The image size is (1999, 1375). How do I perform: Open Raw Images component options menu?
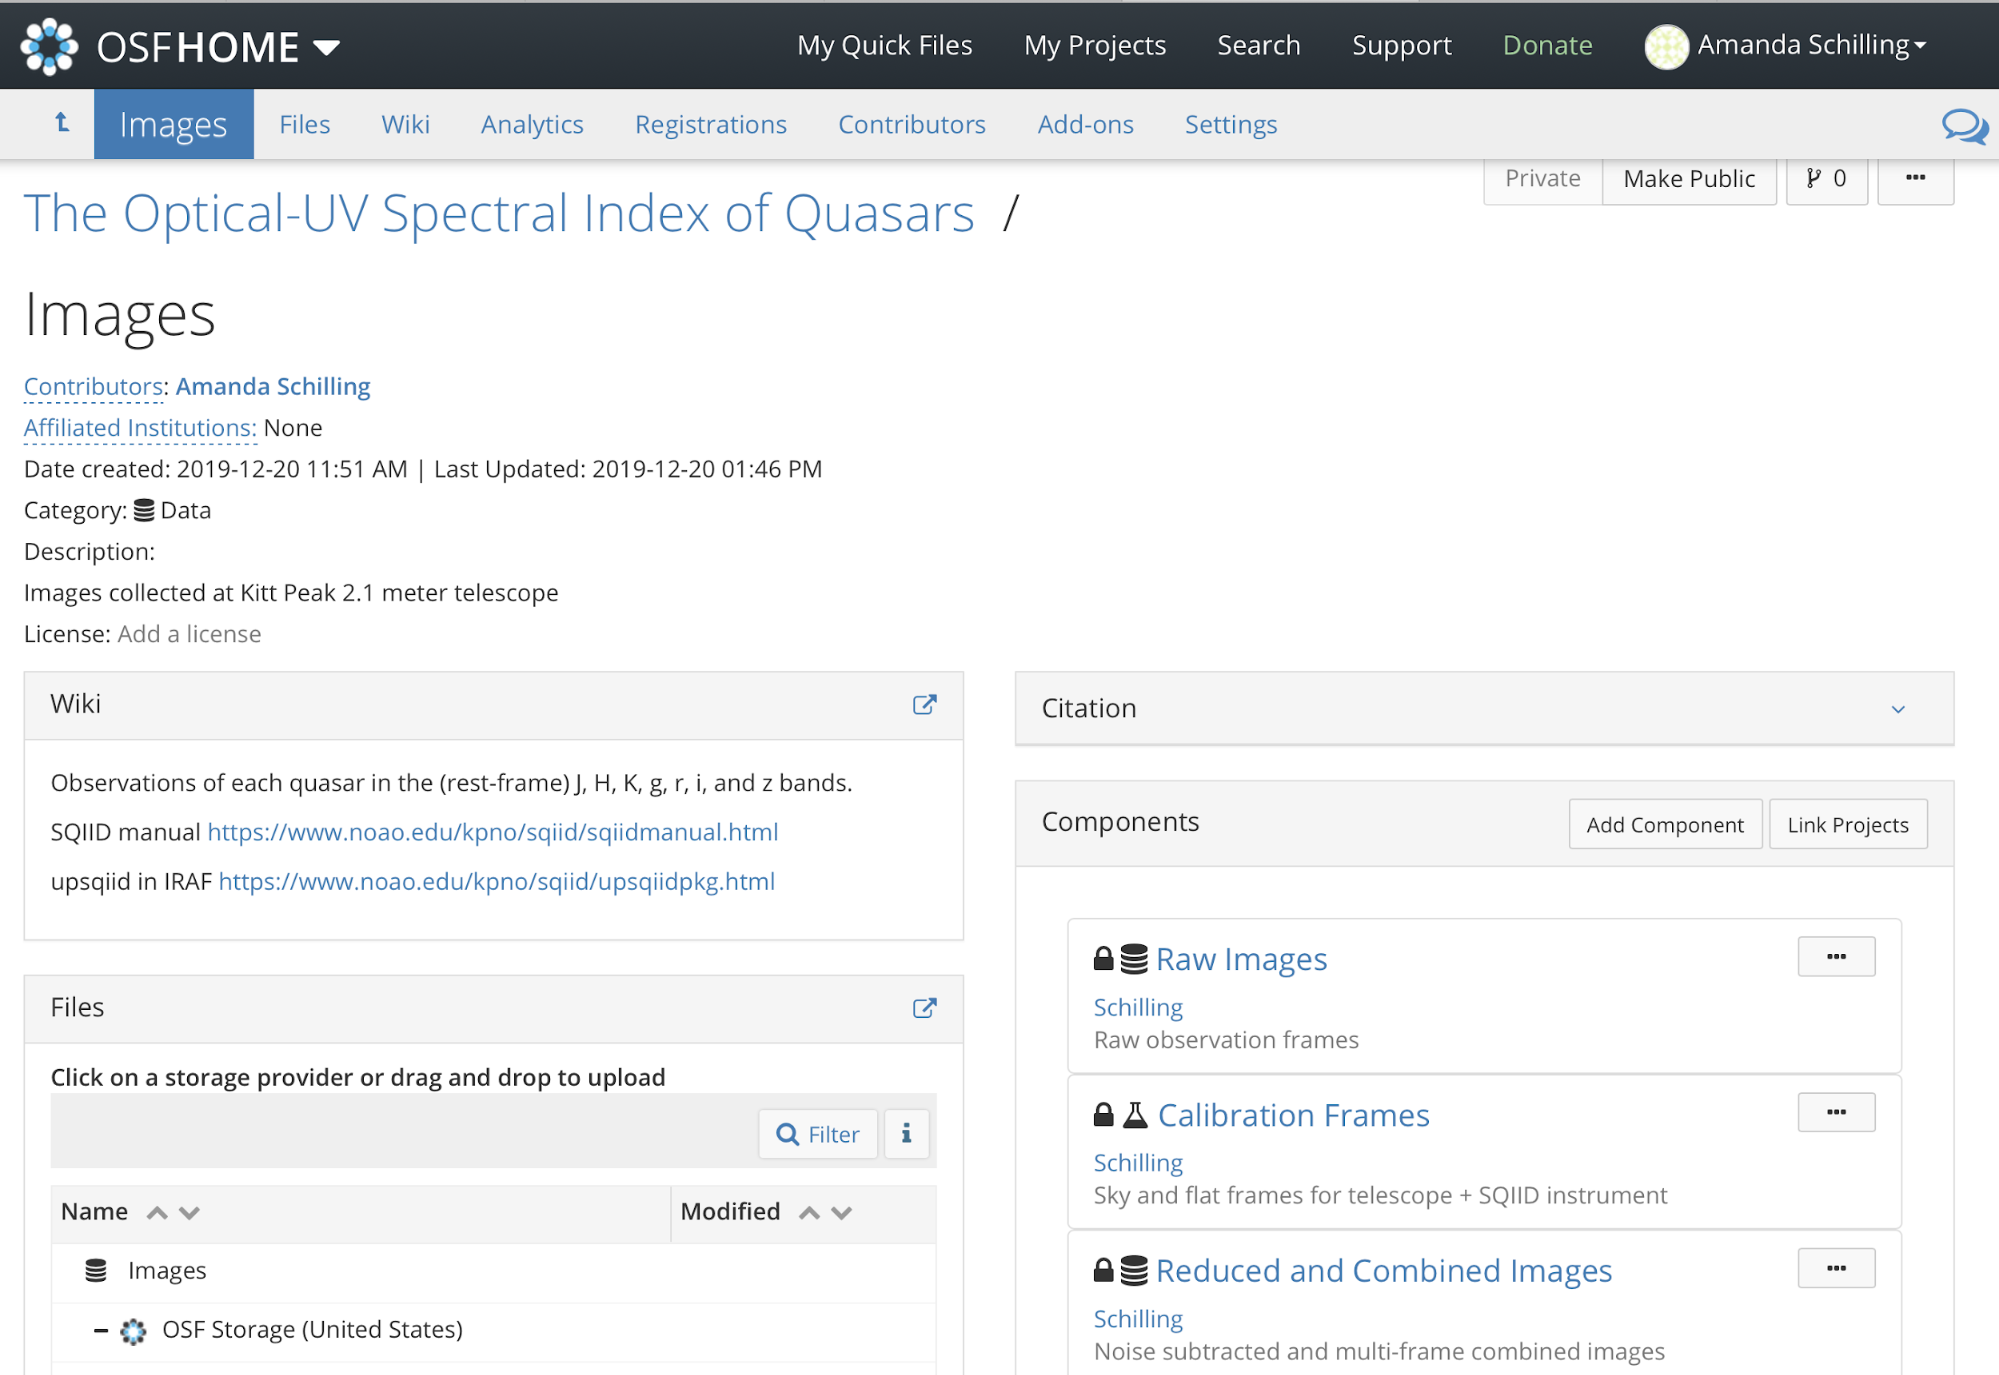pyautogui.click(x=1835, y=957)
